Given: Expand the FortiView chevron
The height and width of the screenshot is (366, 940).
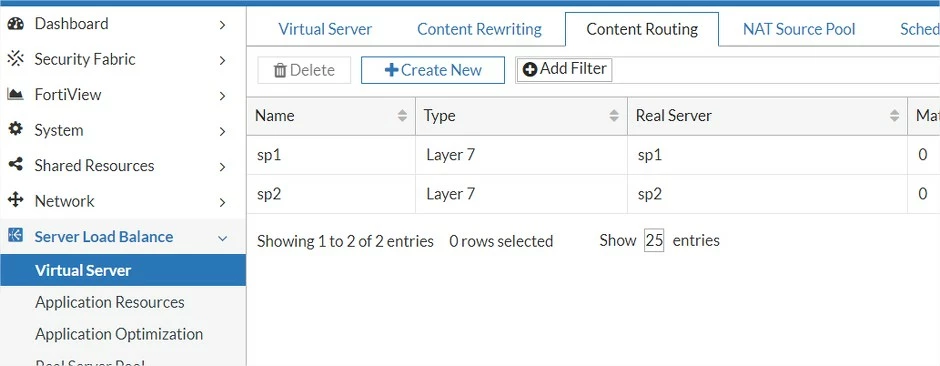Looking at the screenshot, I should click(222, 95).
